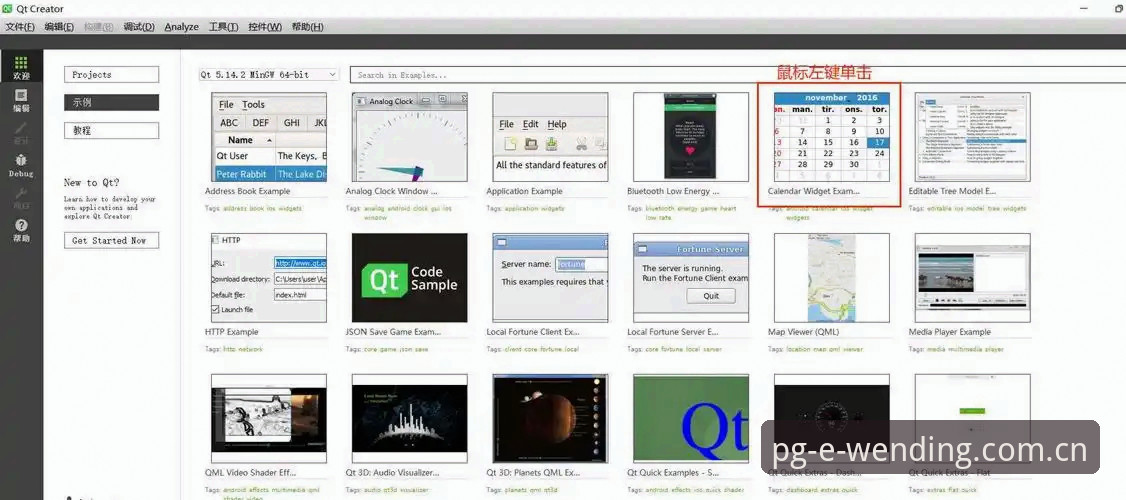1126x500 pixels.
Task: Open the 工具(T) menu
Action: 223,27
